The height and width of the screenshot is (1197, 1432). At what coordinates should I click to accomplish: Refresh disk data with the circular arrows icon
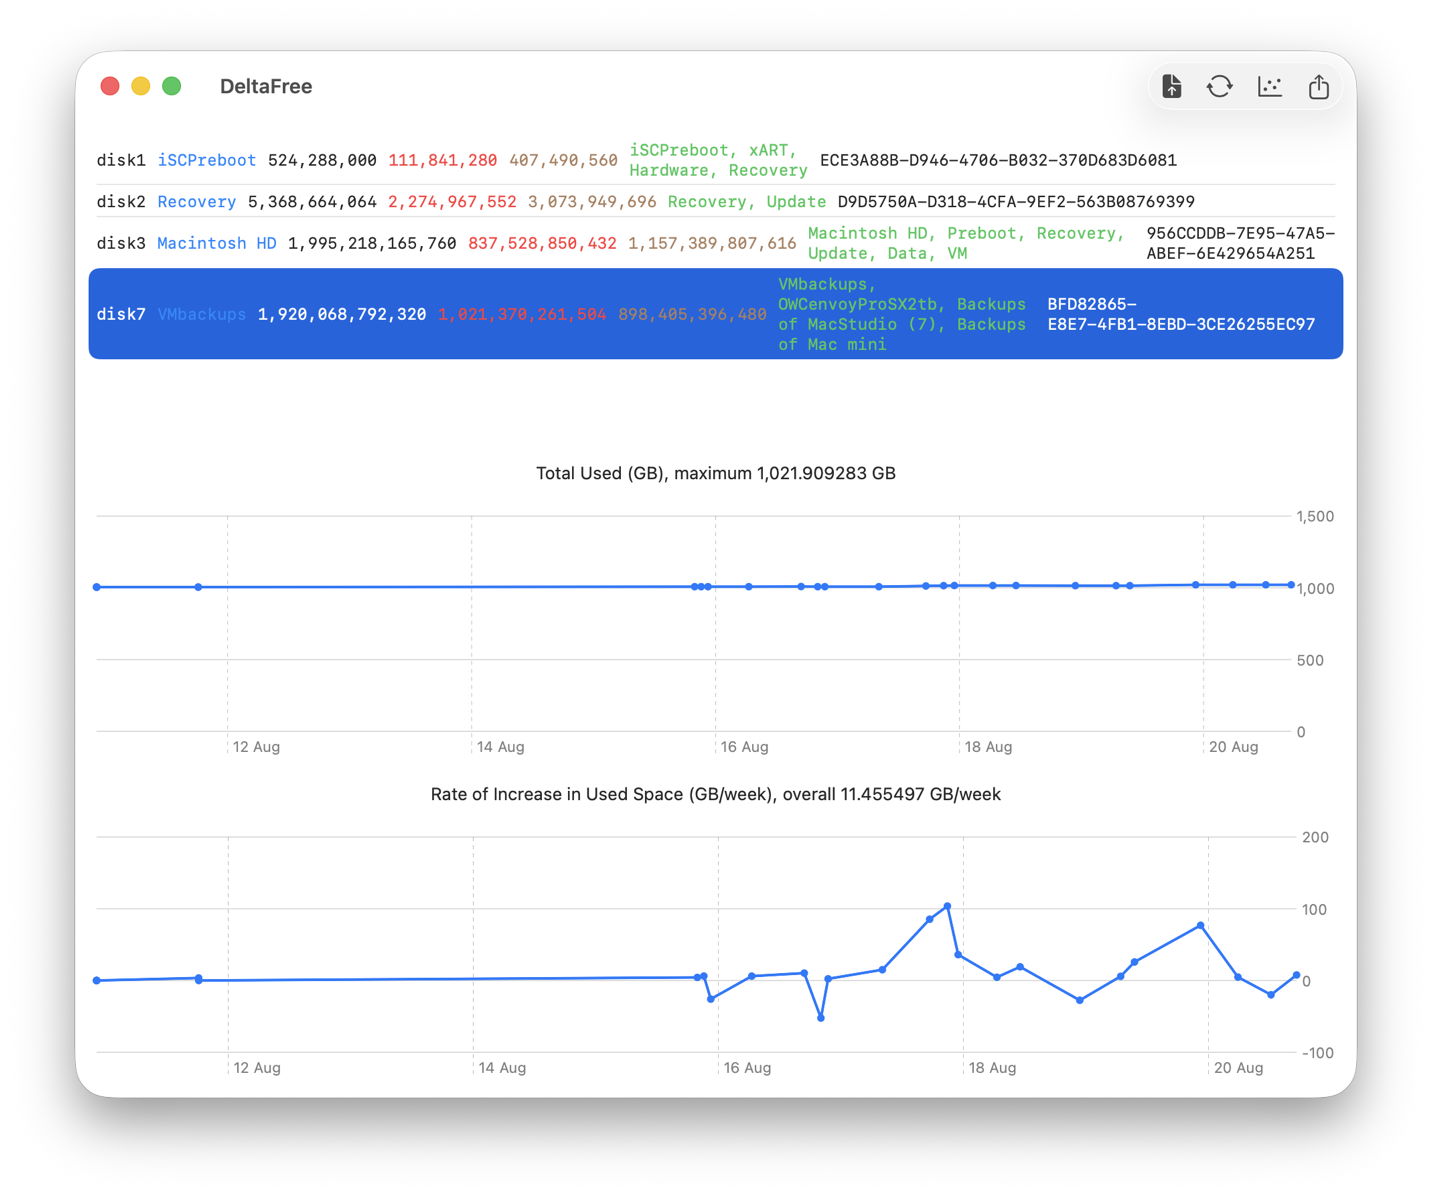click(1220, 87)
